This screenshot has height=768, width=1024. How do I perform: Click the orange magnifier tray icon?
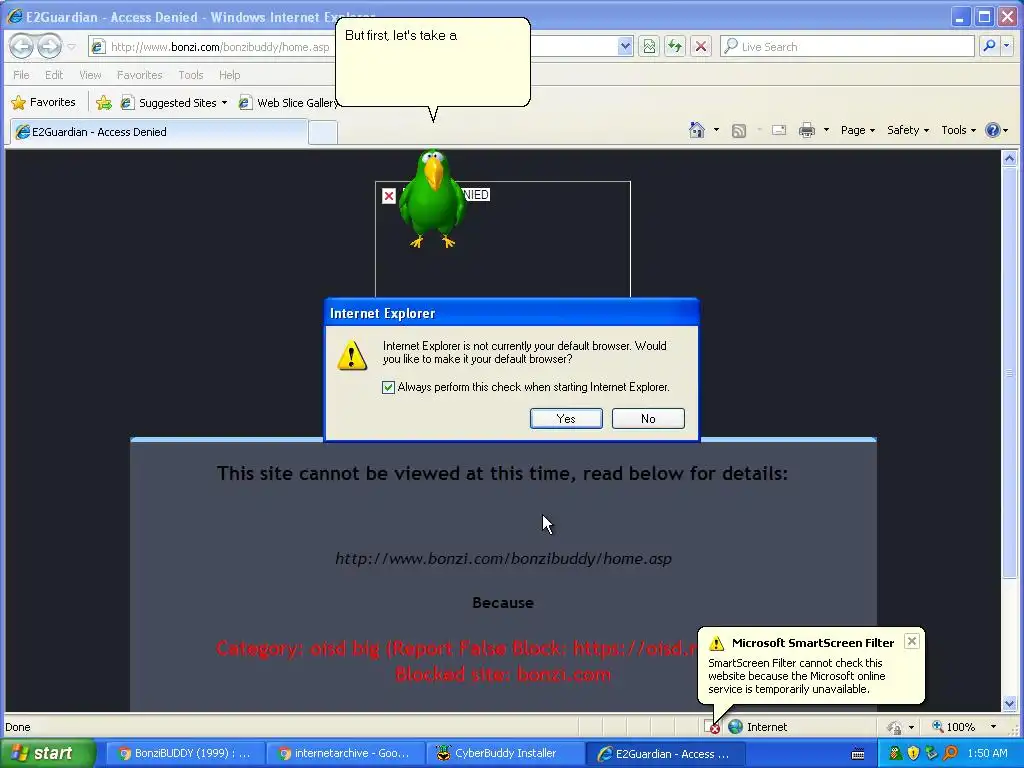(950, 754)
